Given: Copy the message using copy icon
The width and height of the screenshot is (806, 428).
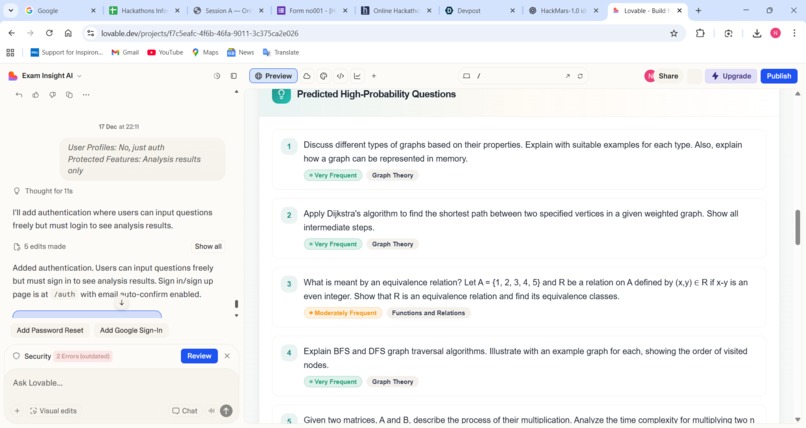Looking at the screenshot, I should coord(69,95).
